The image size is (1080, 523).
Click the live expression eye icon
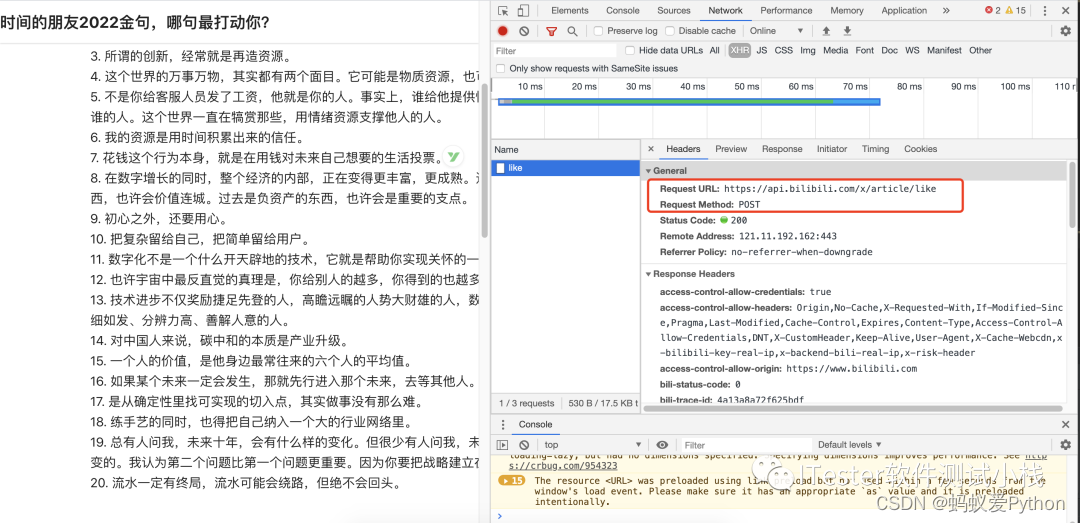[x=662, y=445]
